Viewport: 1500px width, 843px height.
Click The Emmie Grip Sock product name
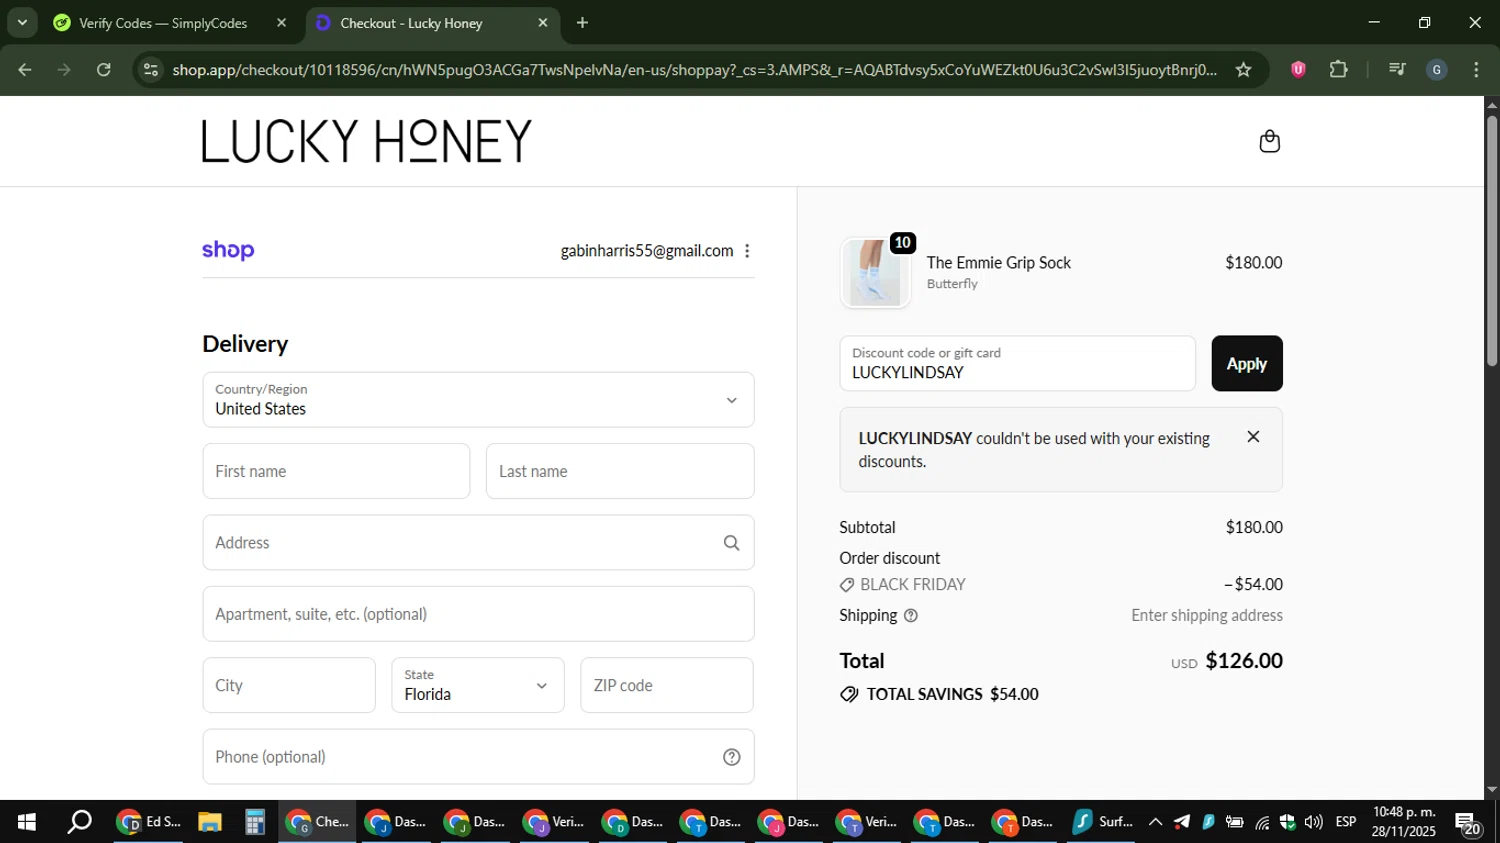(x=998, y=263)
